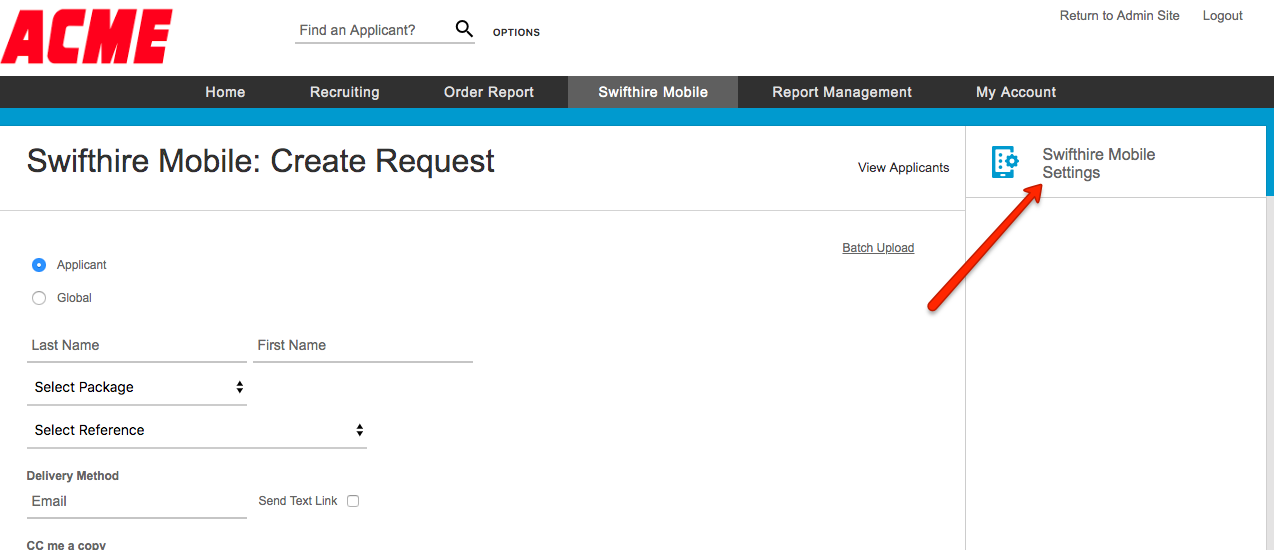Open Swifthire Mobile Settings text link
This screenshot has width=1274, height=550.
(1098, 163)
